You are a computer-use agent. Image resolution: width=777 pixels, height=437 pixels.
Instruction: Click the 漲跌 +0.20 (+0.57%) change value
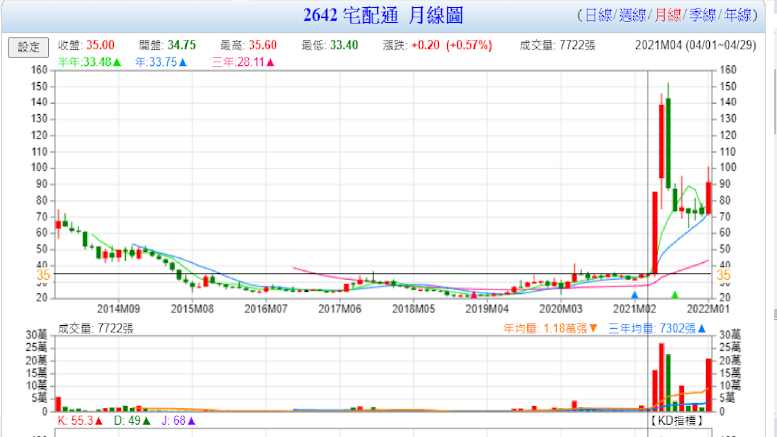coord(451,45)
